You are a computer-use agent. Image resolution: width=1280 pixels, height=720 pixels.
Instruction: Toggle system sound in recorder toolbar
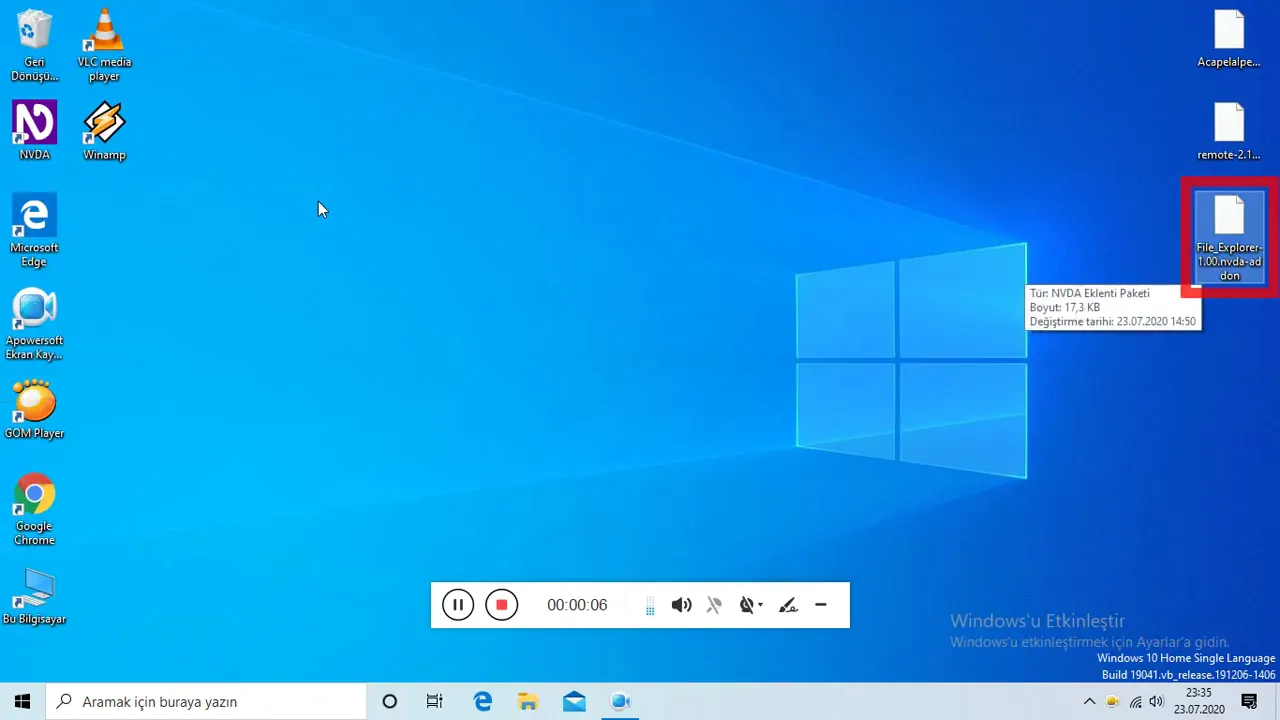[x=681, y=605]
